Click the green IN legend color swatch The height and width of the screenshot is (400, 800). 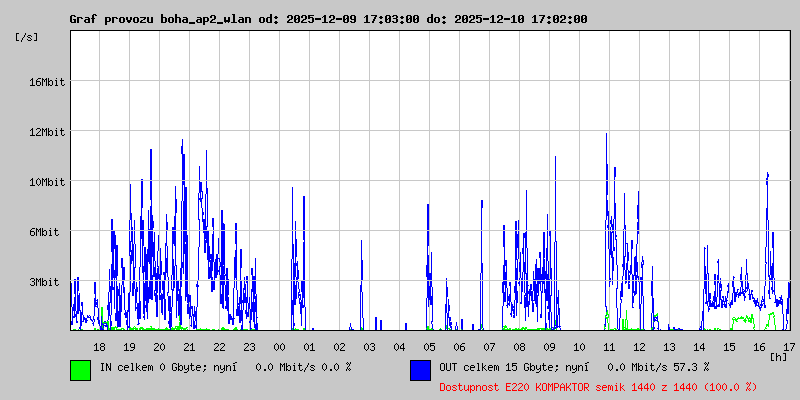80,369
